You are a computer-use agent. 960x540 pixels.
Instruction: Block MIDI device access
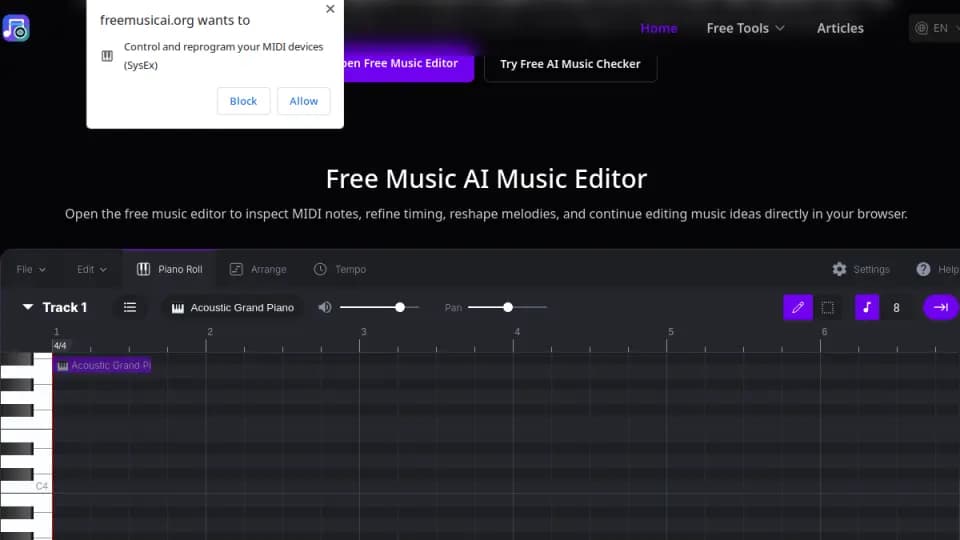point(243,101)
